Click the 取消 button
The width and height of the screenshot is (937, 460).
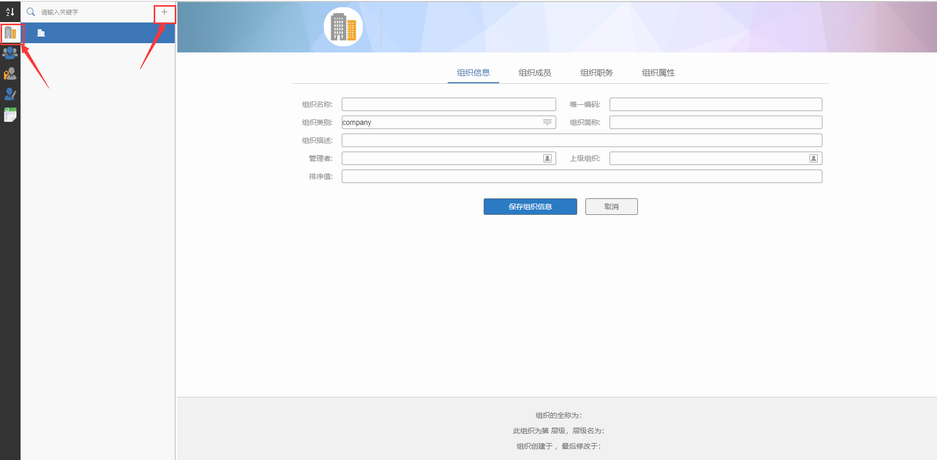611,207
